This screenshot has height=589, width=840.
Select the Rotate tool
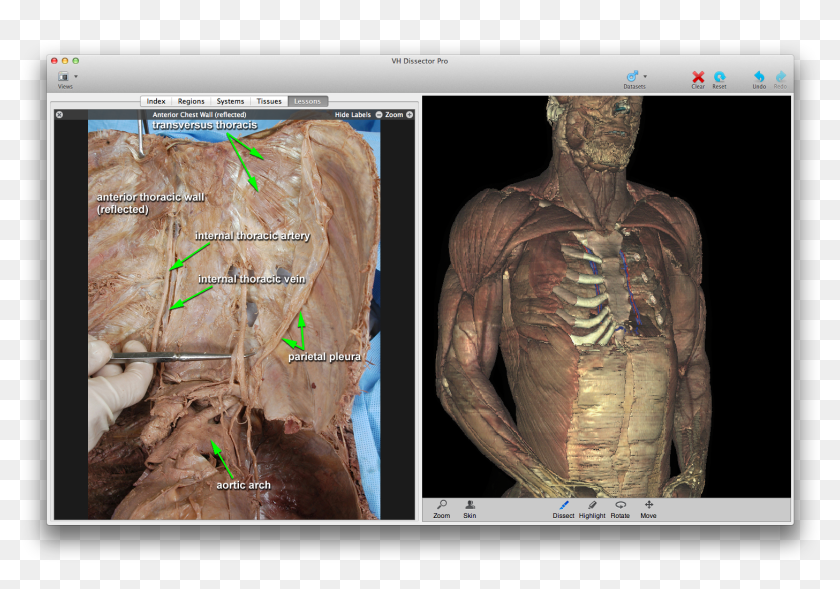point(620,509)
